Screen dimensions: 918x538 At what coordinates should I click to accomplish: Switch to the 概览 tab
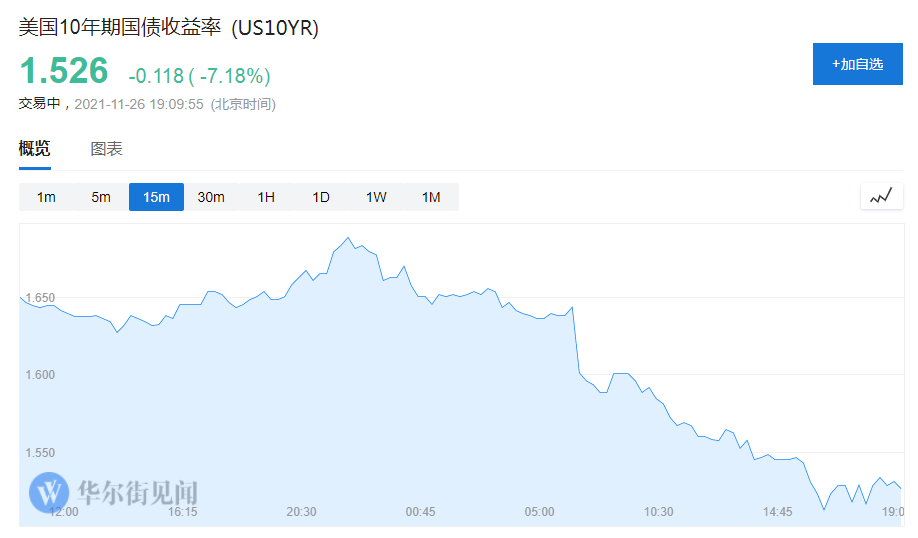click(34, 149)
